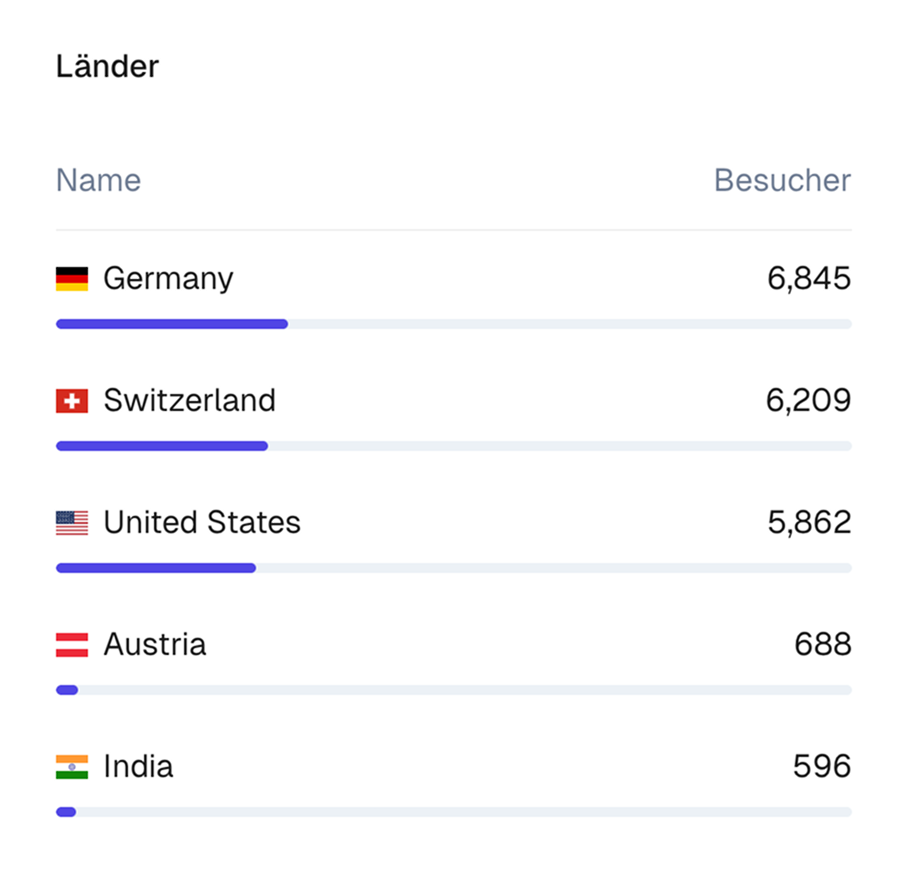Viewport: 903px width, 877px height.
Task: Sort by the Besucher column header
Action: [782, 181]
